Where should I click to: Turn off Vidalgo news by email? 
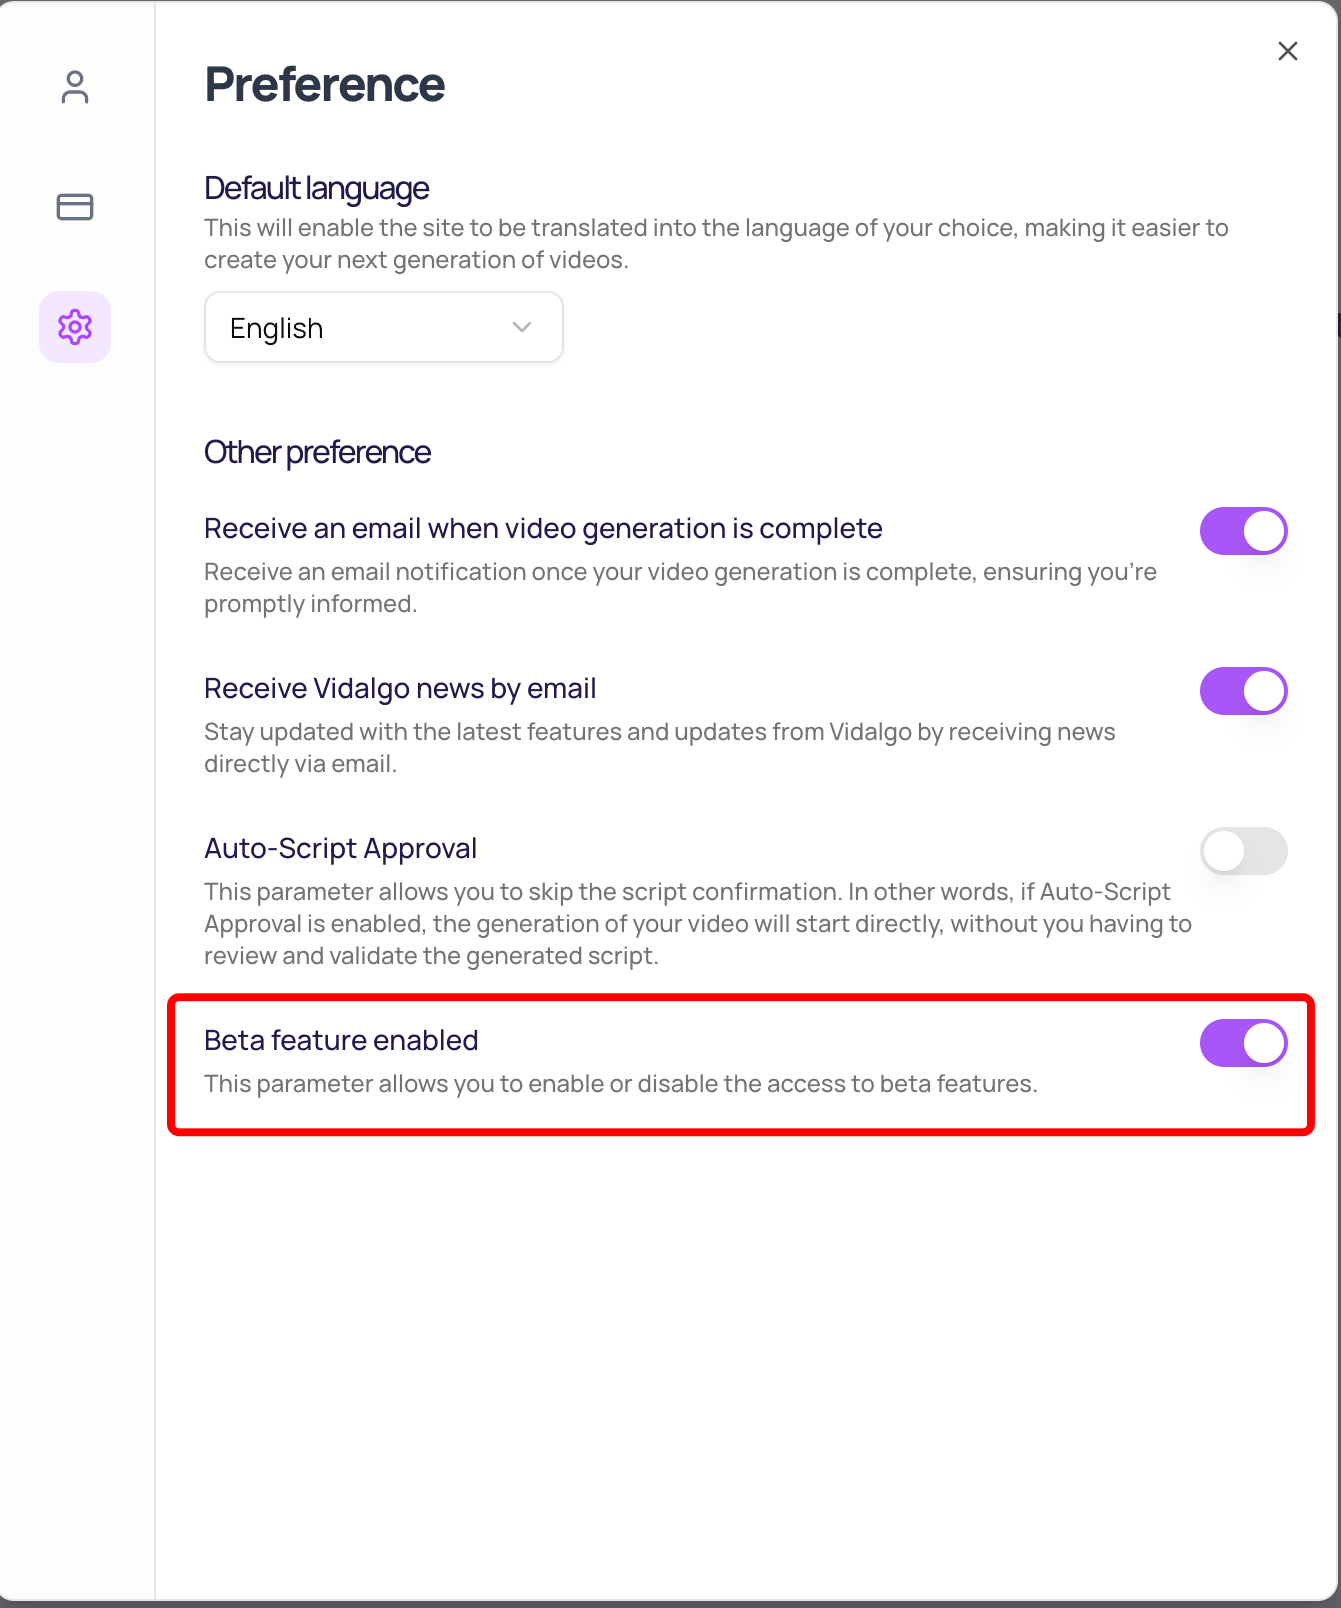pos(1243,691)
